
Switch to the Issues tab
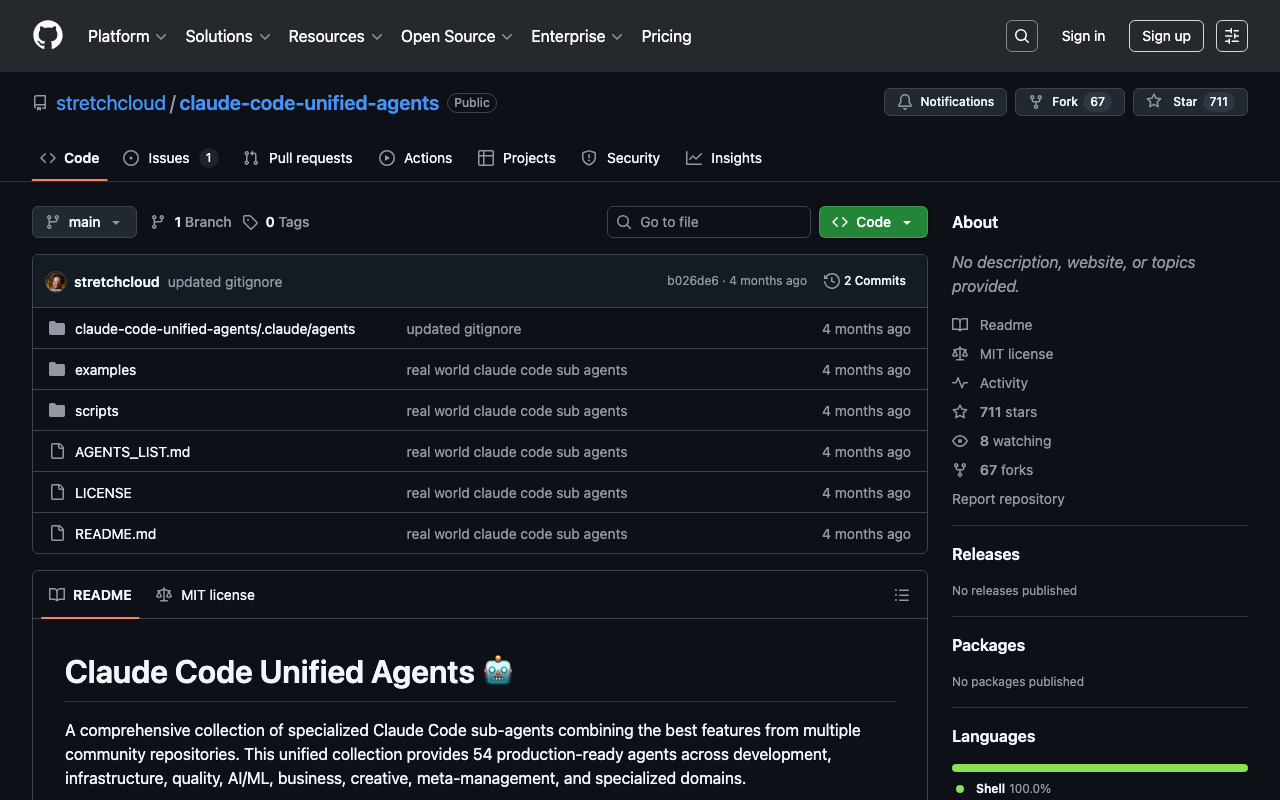click(169, 158)
